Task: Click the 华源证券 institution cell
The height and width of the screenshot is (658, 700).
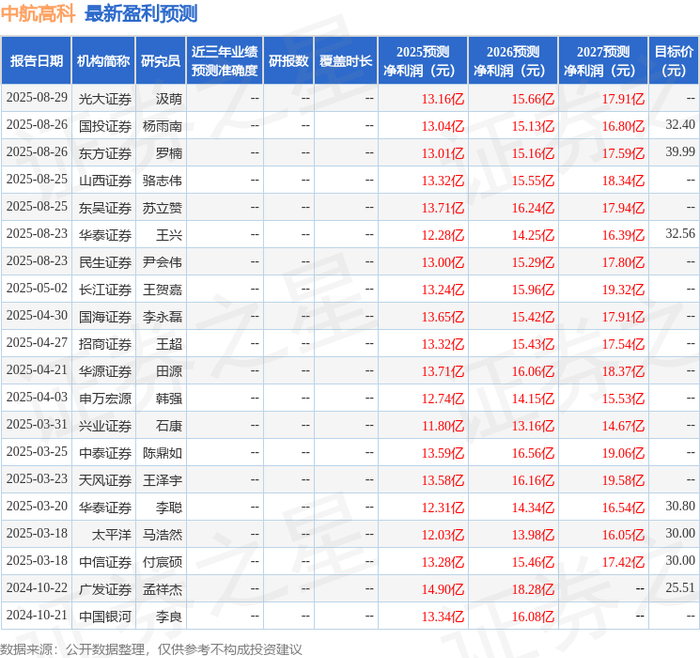Action: (105, 371)
